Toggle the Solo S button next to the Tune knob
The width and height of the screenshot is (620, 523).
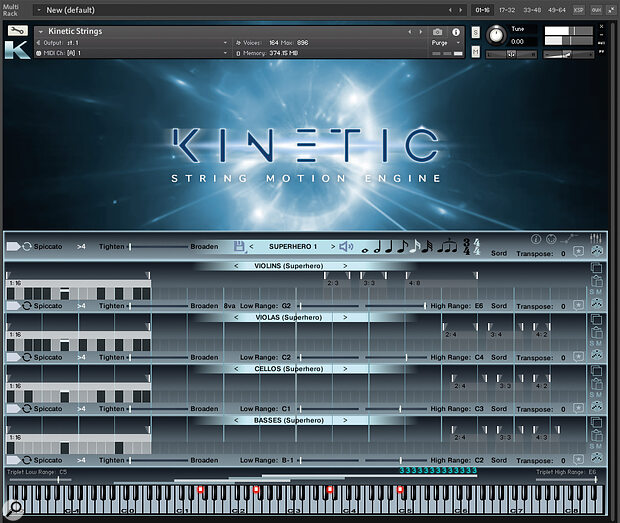pyautogui.click(x=476, y=32)
